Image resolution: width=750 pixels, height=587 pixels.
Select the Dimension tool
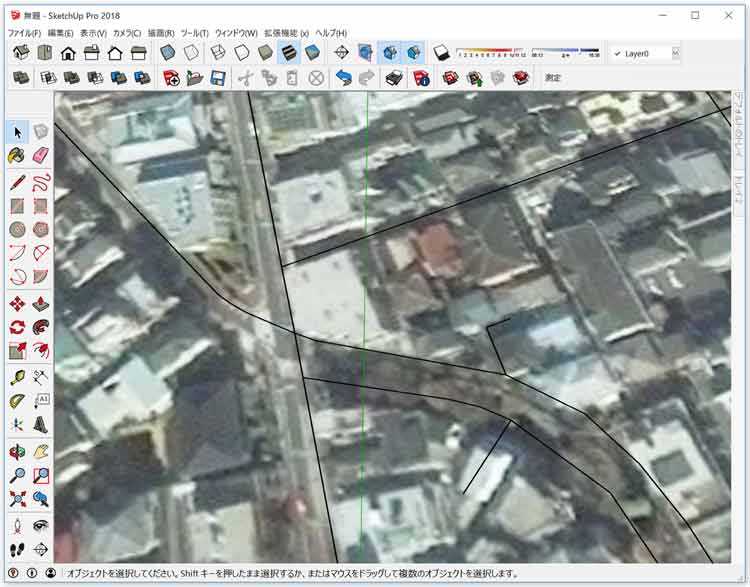(41, 378)
